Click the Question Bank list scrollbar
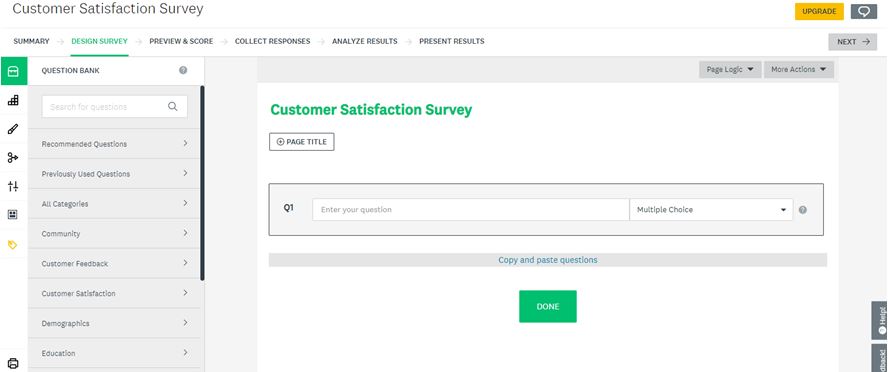 (202, 183)
